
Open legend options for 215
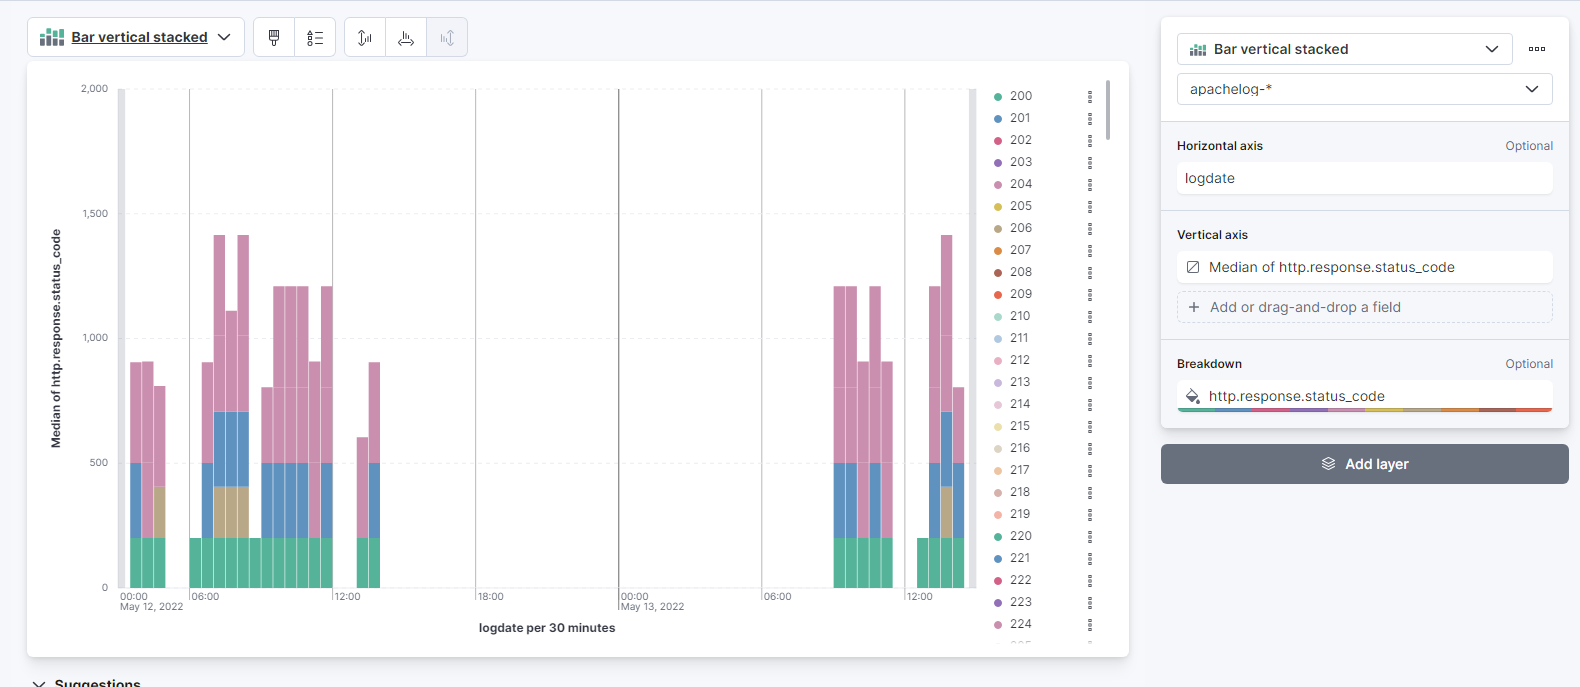click(1090, 427)
